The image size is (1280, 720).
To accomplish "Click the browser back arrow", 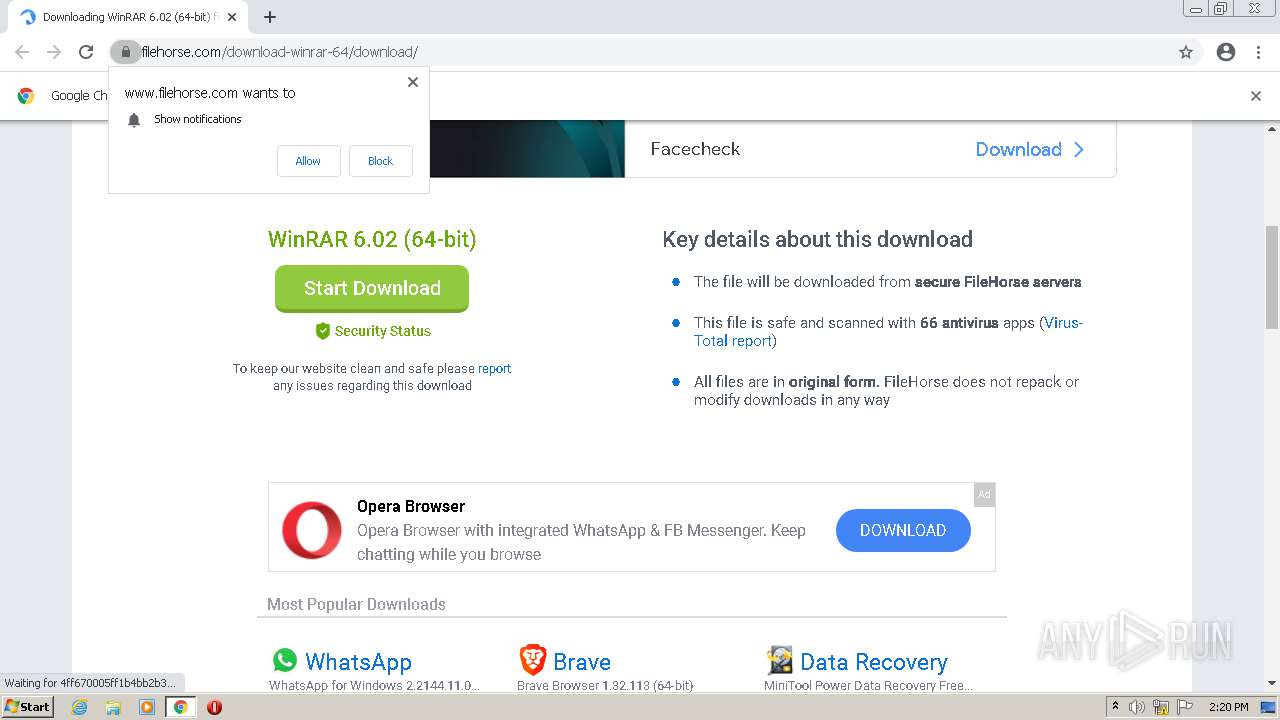I will click(22, 52).
